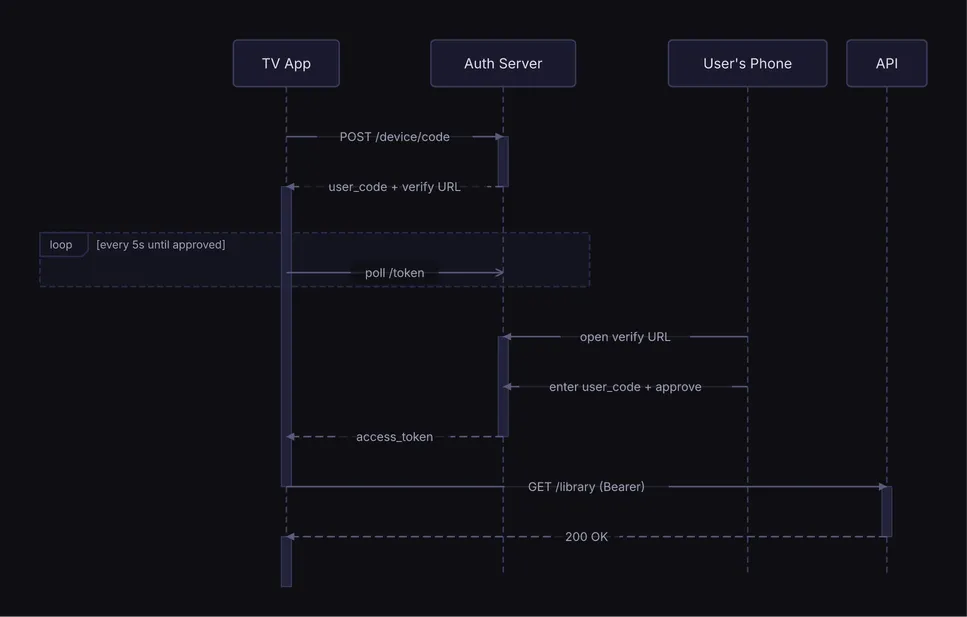Screen dimensions: 967x617
Task: Select the Auth Server participant box
Action: 503,64
